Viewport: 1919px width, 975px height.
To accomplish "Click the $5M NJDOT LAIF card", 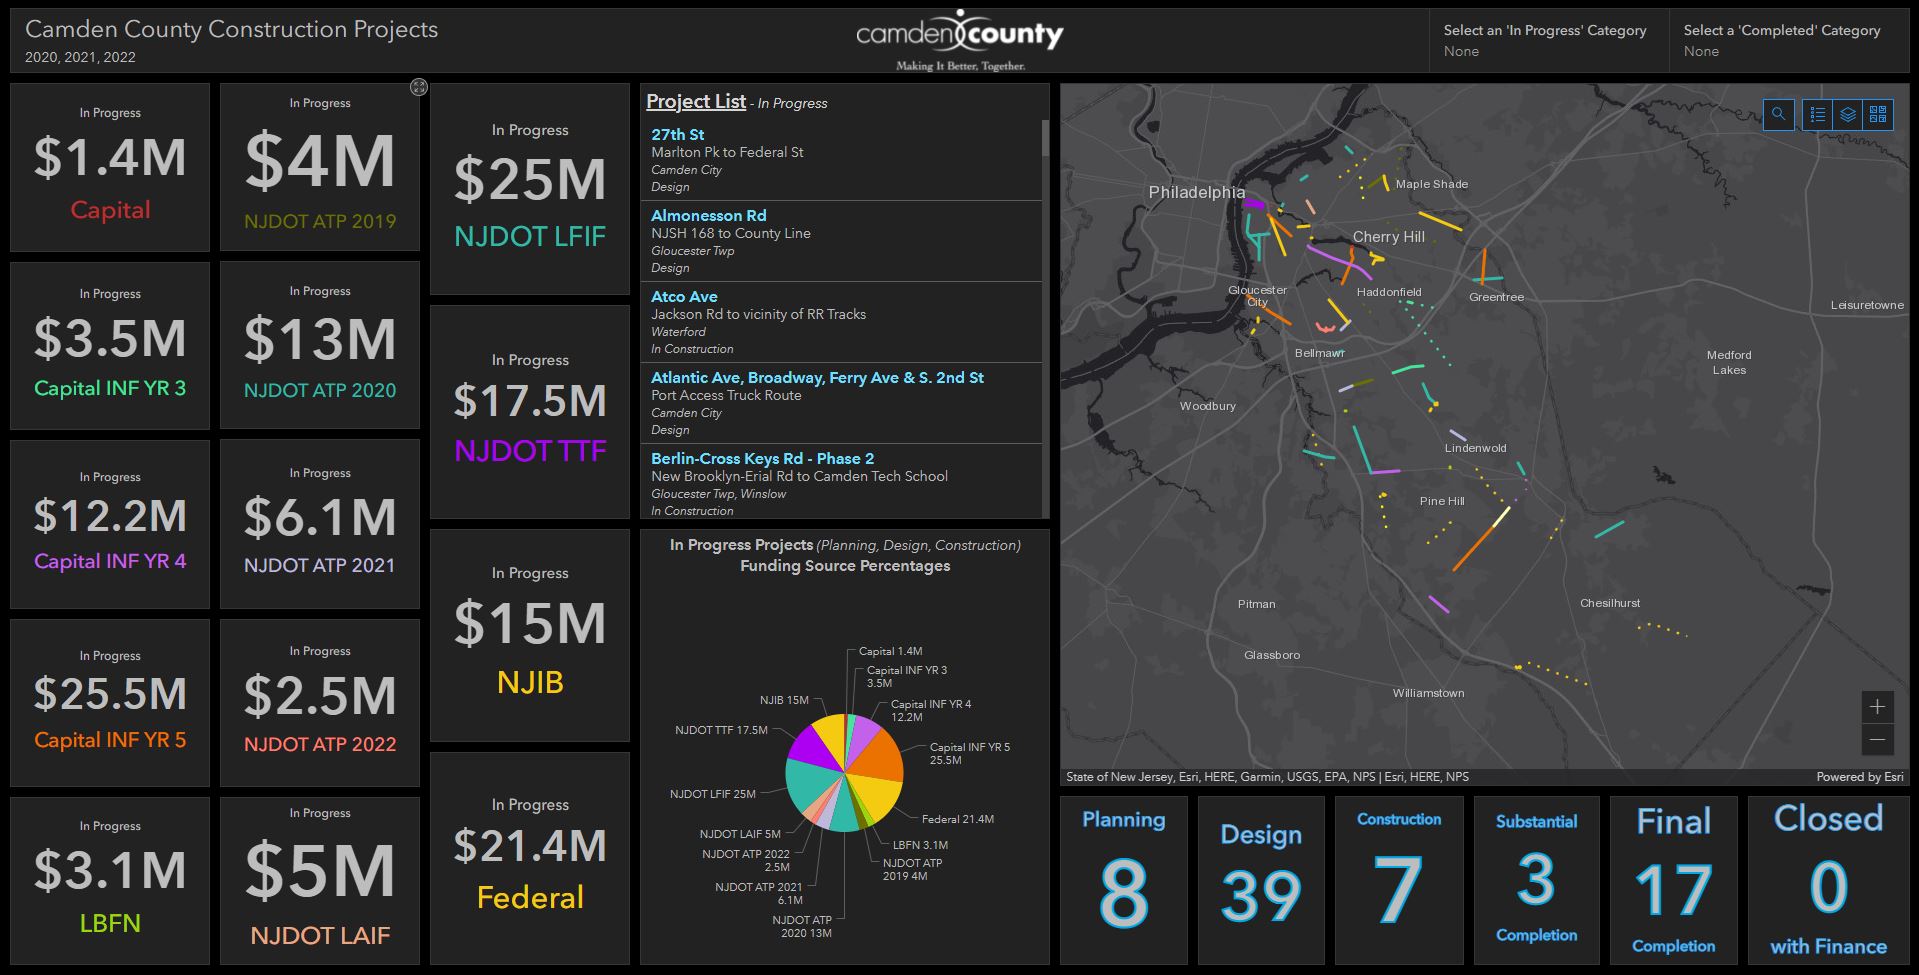I will click(320, 881).
